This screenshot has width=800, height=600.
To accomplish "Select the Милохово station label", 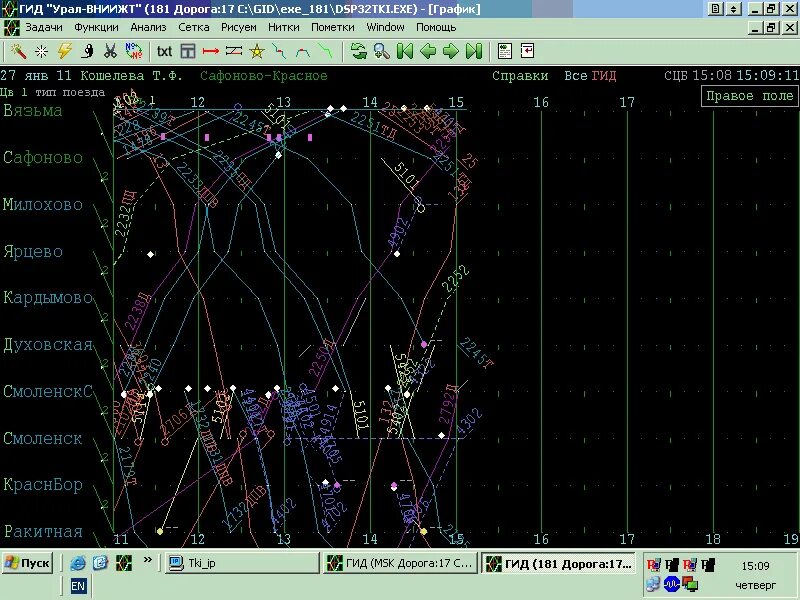I will coord(43,204).
